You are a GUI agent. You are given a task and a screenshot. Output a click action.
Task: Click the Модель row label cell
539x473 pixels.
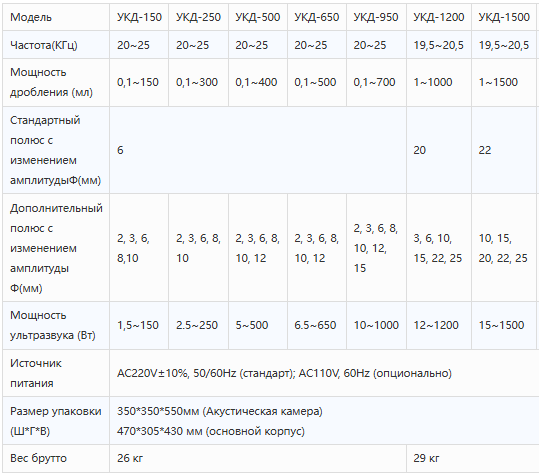56,17
